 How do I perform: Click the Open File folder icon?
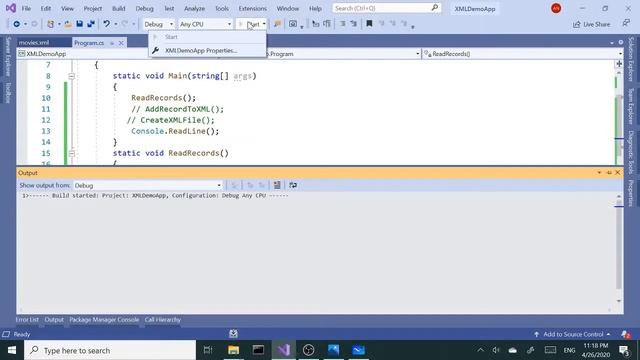[68, 24]
